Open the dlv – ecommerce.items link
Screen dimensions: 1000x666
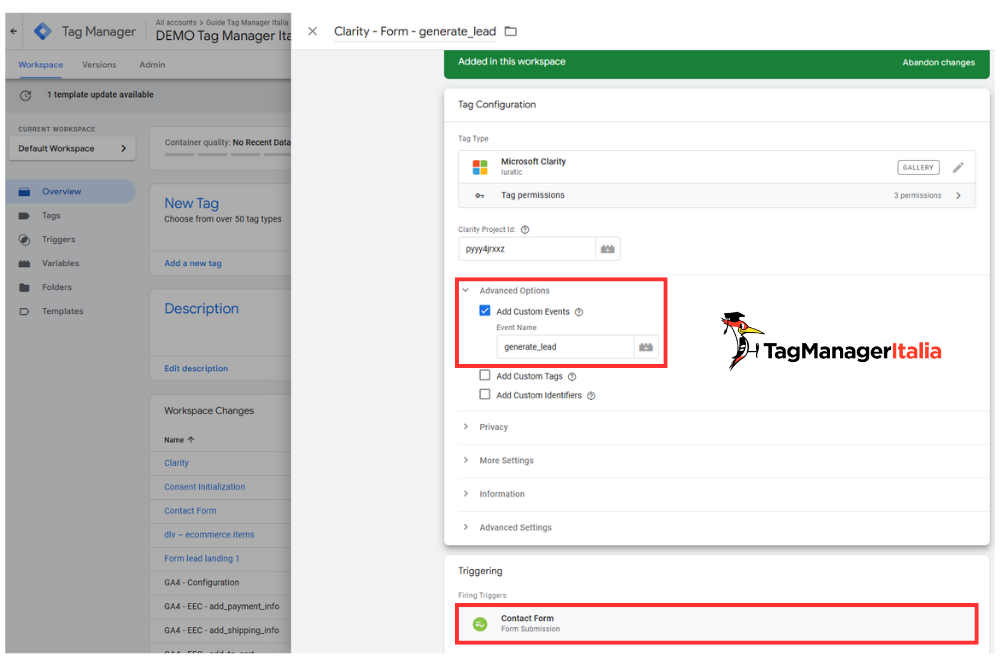209,535
